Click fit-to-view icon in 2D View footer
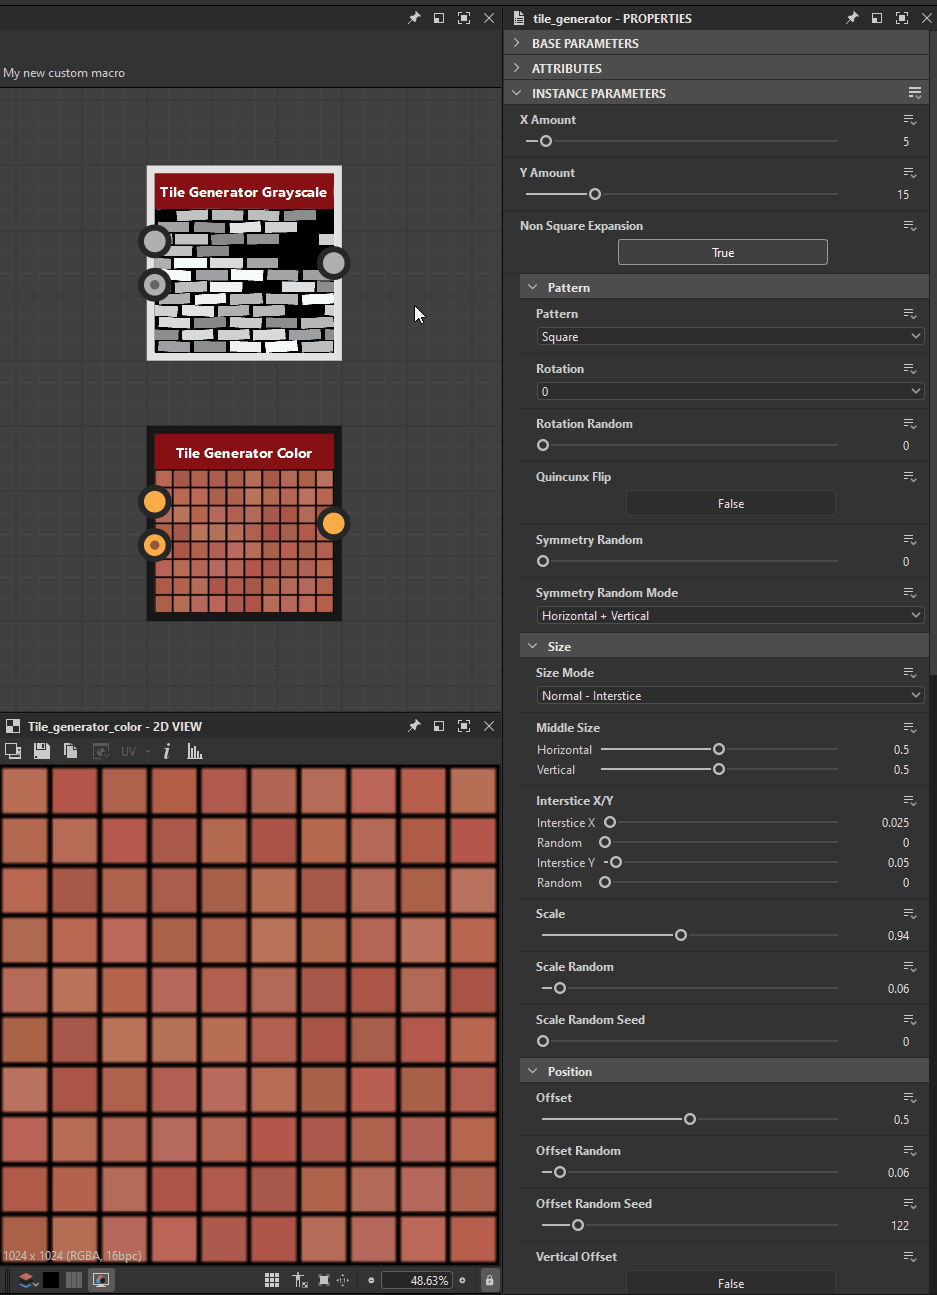 click(x=324, y=1280)
